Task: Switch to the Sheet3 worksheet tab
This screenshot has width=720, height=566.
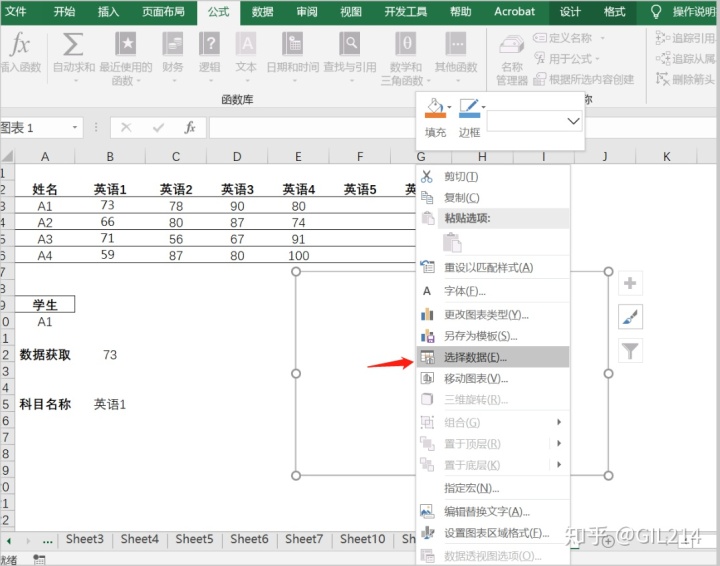Action: point(84,539)
